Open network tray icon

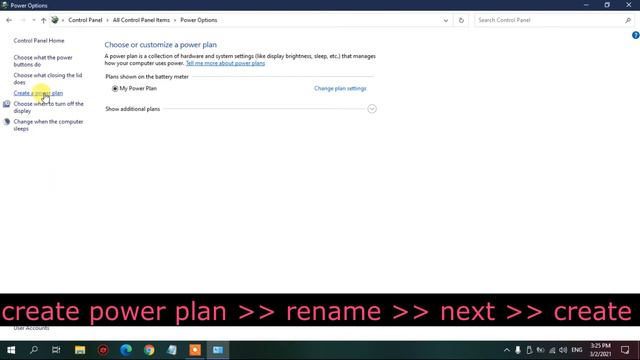point(552,350)
